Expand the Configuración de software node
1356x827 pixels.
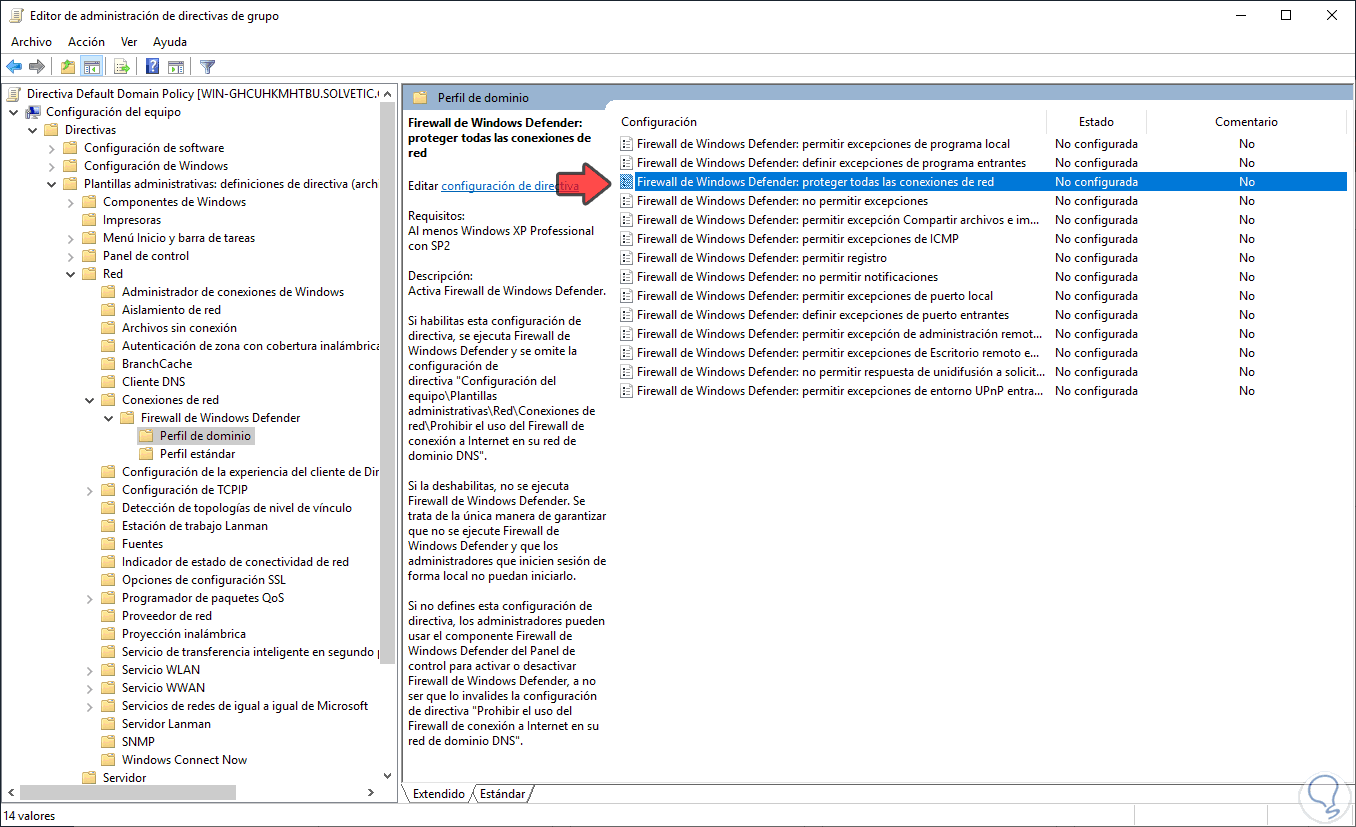[52, 148]
